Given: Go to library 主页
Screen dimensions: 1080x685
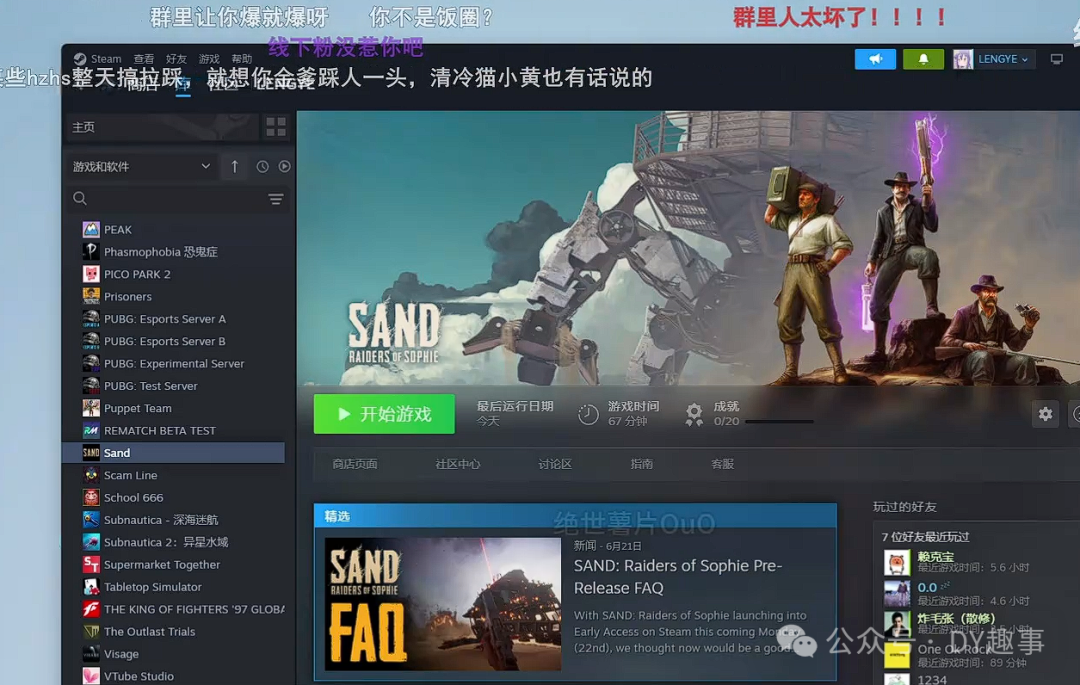Looking at the screenshot, I should coord(163,127).
